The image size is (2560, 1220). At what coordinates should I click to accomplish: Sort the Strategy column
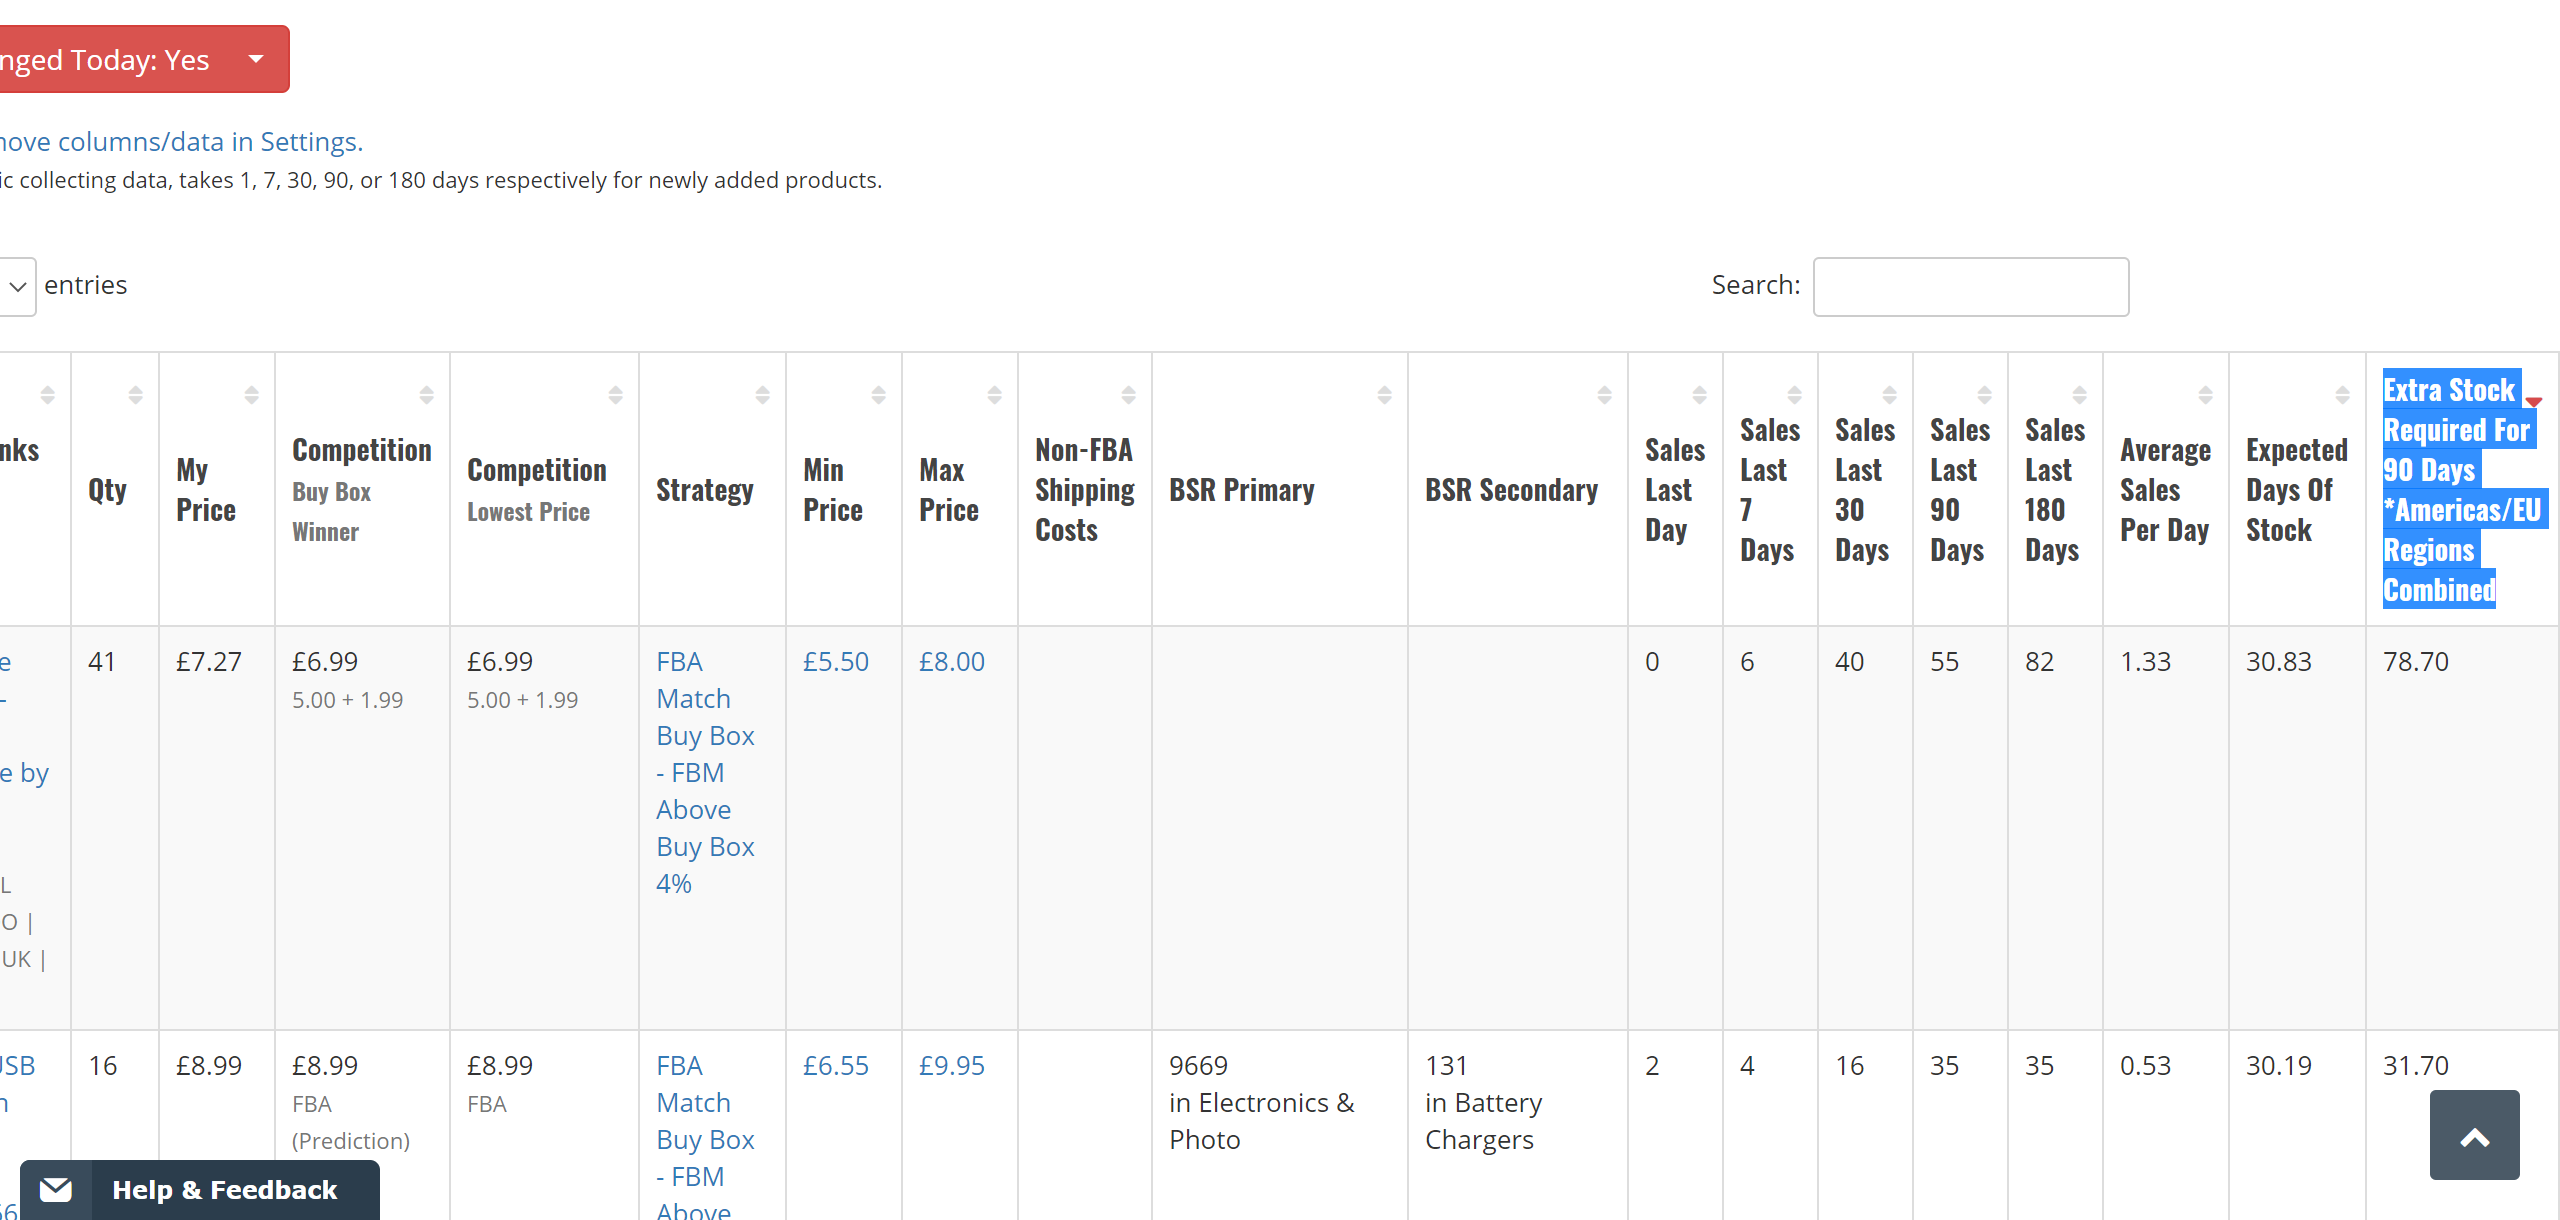click(x=762, y=395)
